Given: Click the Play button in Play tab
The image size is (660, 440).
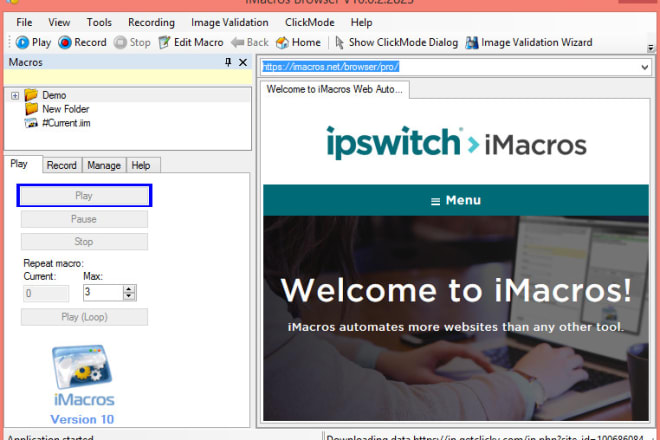Looking at the screenshot, I should pos(84,196).
